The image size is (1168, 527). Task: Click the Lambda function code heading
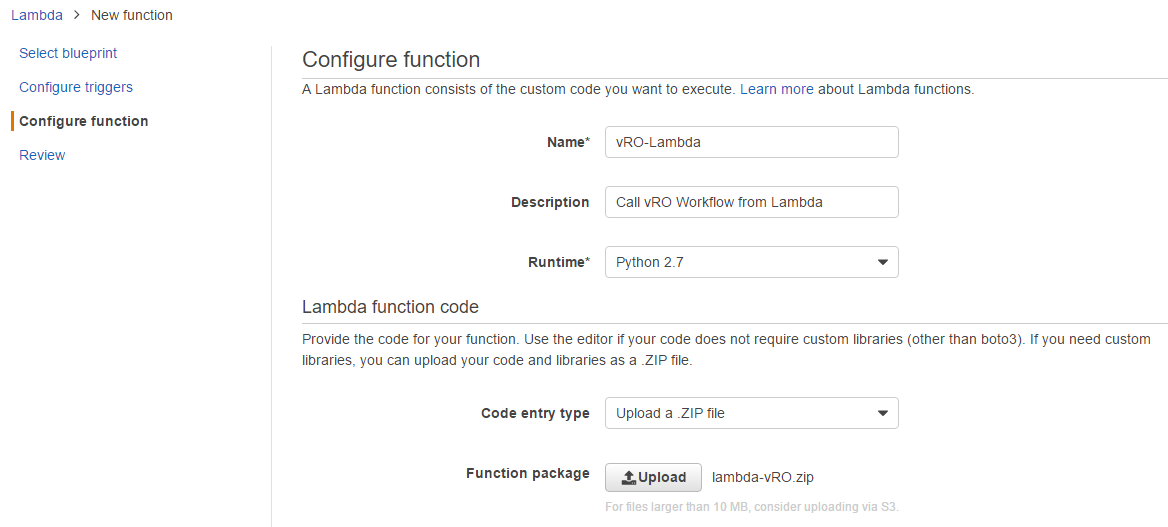coord(390,307)
